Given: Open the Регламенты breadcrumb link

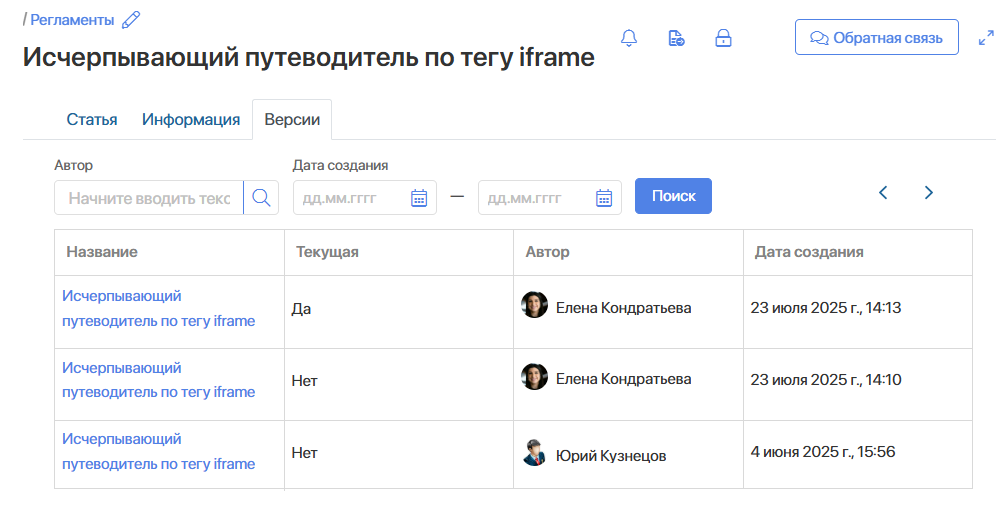Looking at the screenshot, I should 72,20.
